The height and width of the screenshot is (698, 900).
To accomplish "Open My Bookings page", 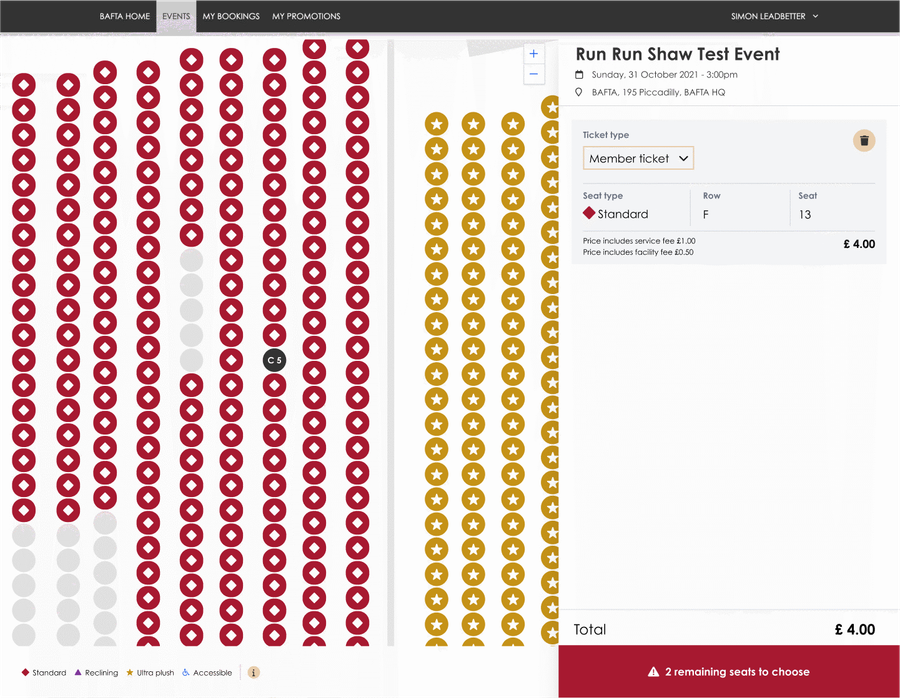I will [x=231, y=16].
